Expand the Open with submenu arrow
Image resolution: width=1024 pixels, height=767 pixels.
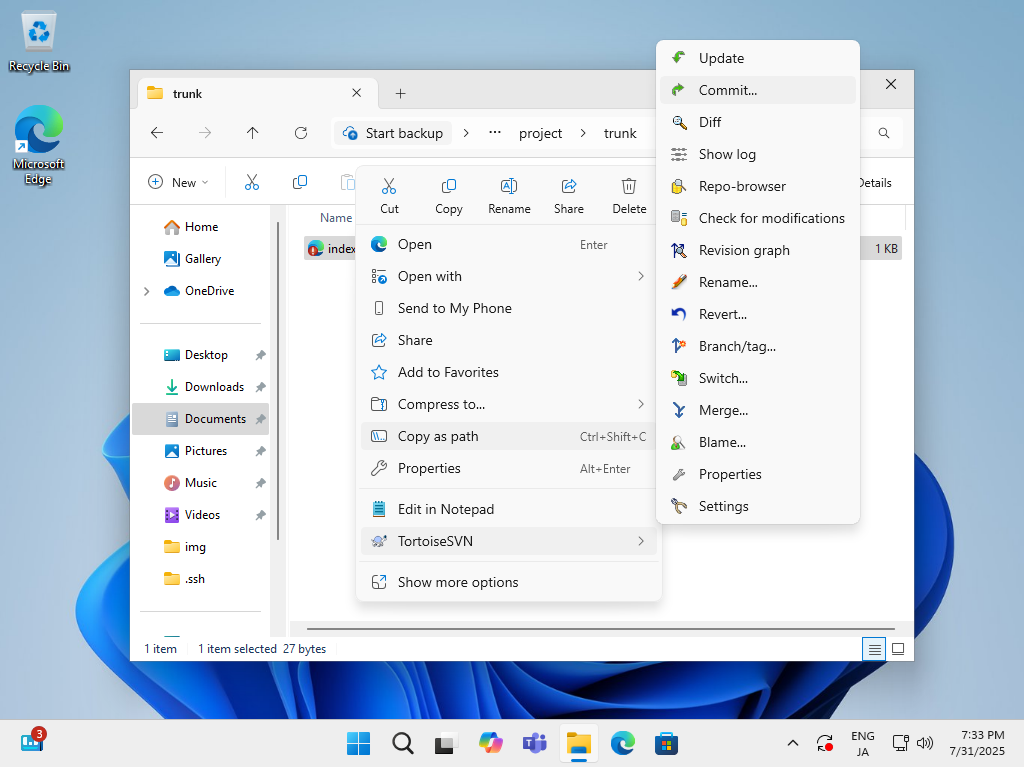pyautogui.click(x=641, y=276)
